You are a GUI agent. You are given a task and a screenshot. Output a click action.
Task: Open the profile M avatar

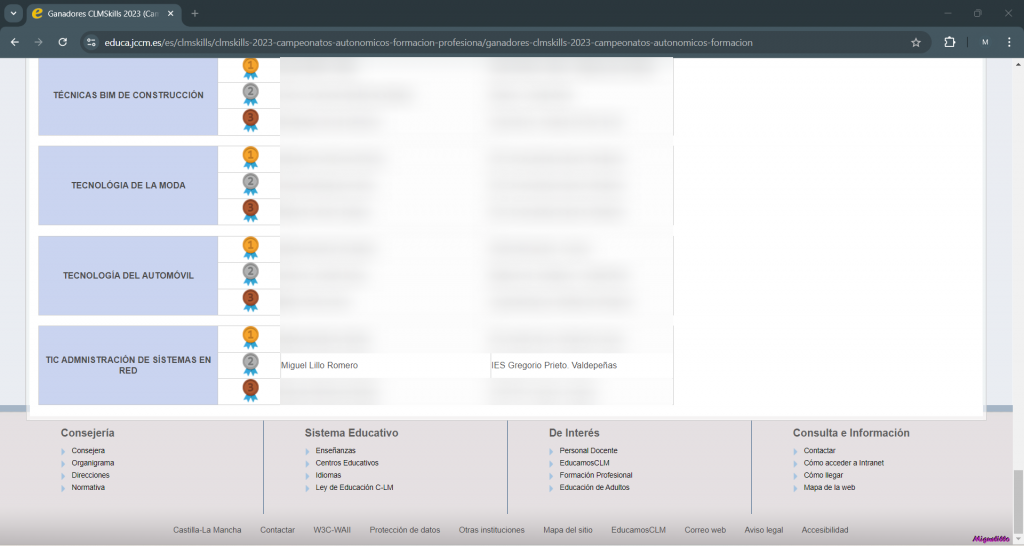pos(985,42)
